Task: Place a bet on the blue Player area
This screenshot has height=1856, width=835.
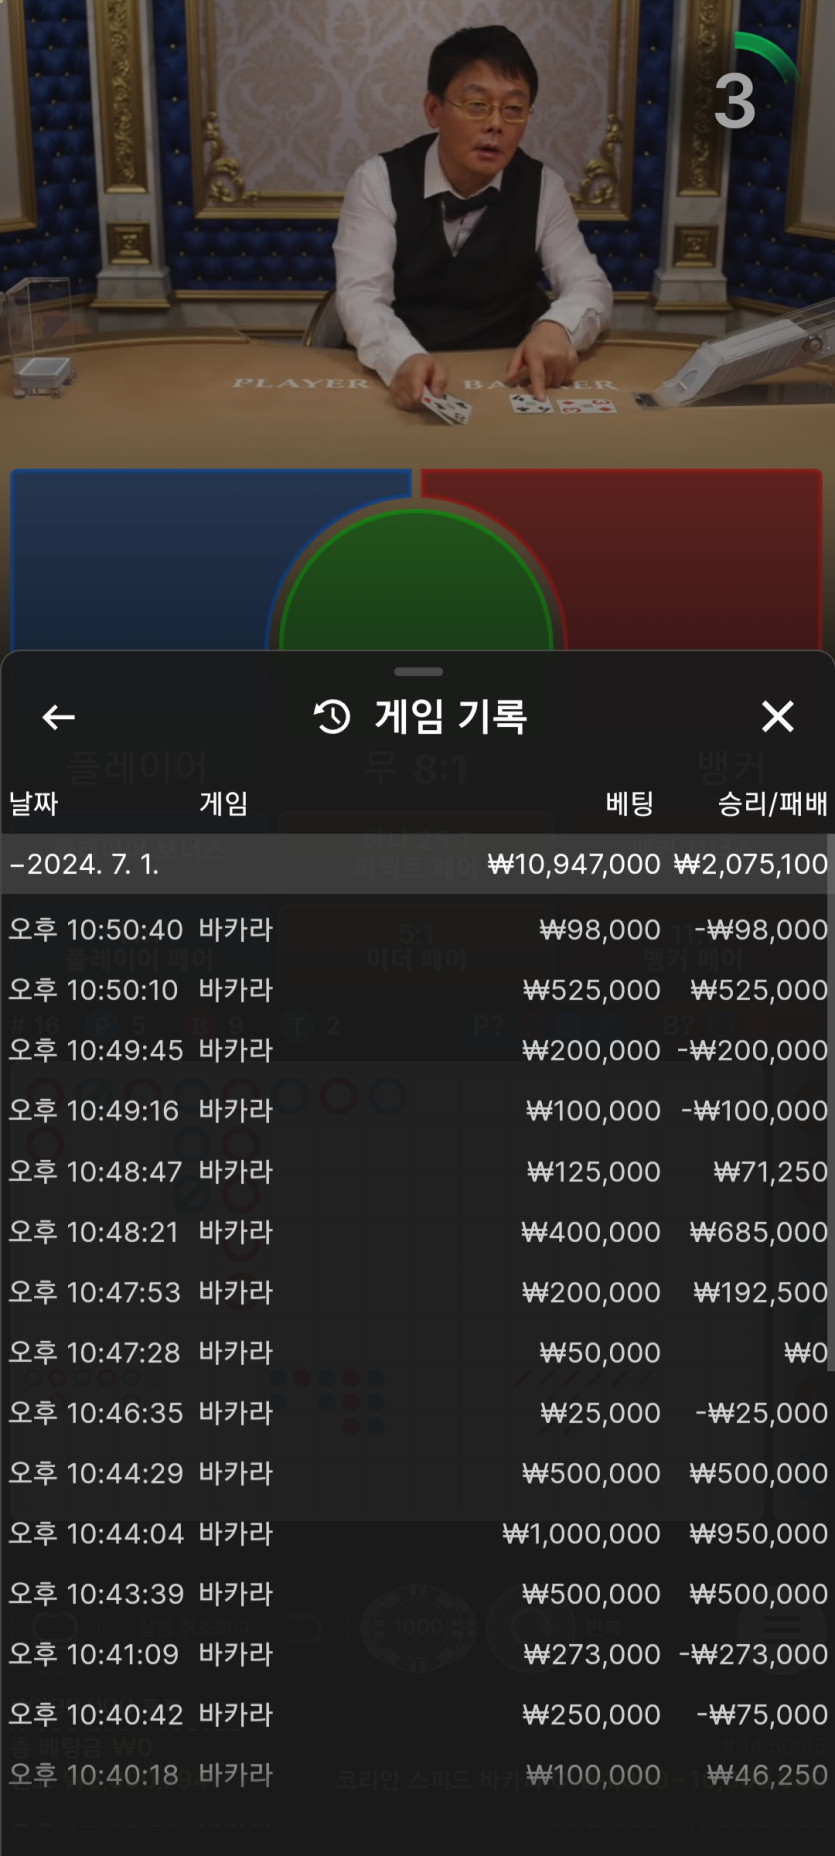Action: click(140, 560)
